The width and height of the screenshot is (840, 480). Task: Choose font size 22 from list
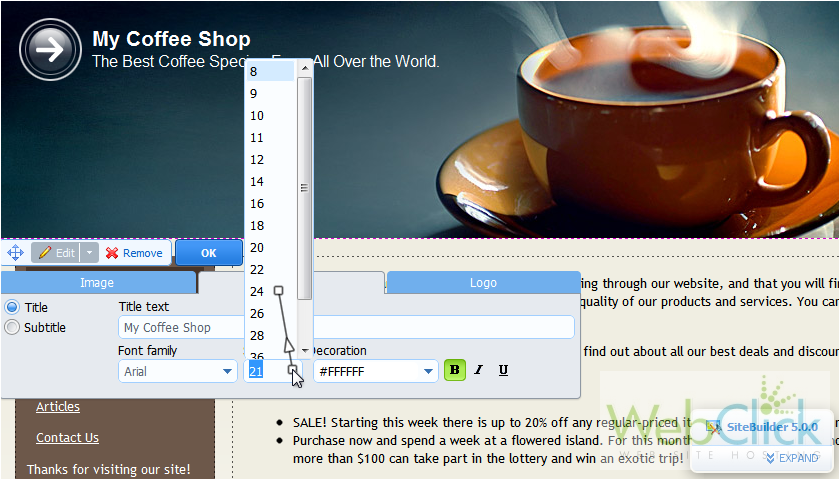coord(269,269)
